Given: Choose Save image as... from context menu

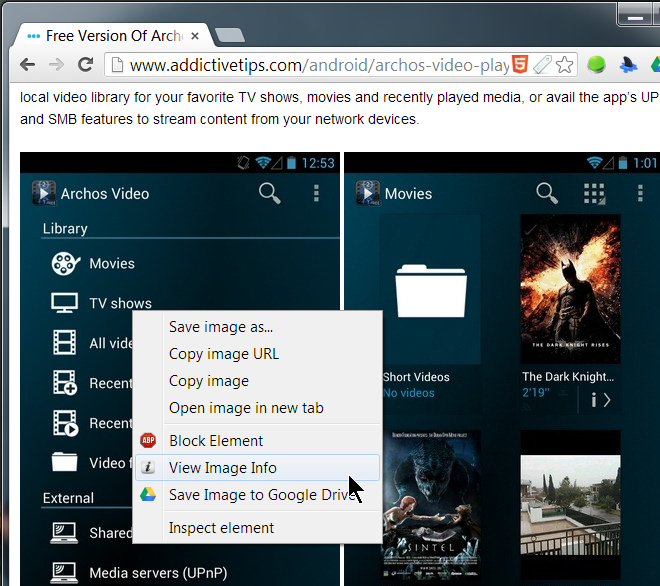Looking at the screenshot, I should 257,327.
